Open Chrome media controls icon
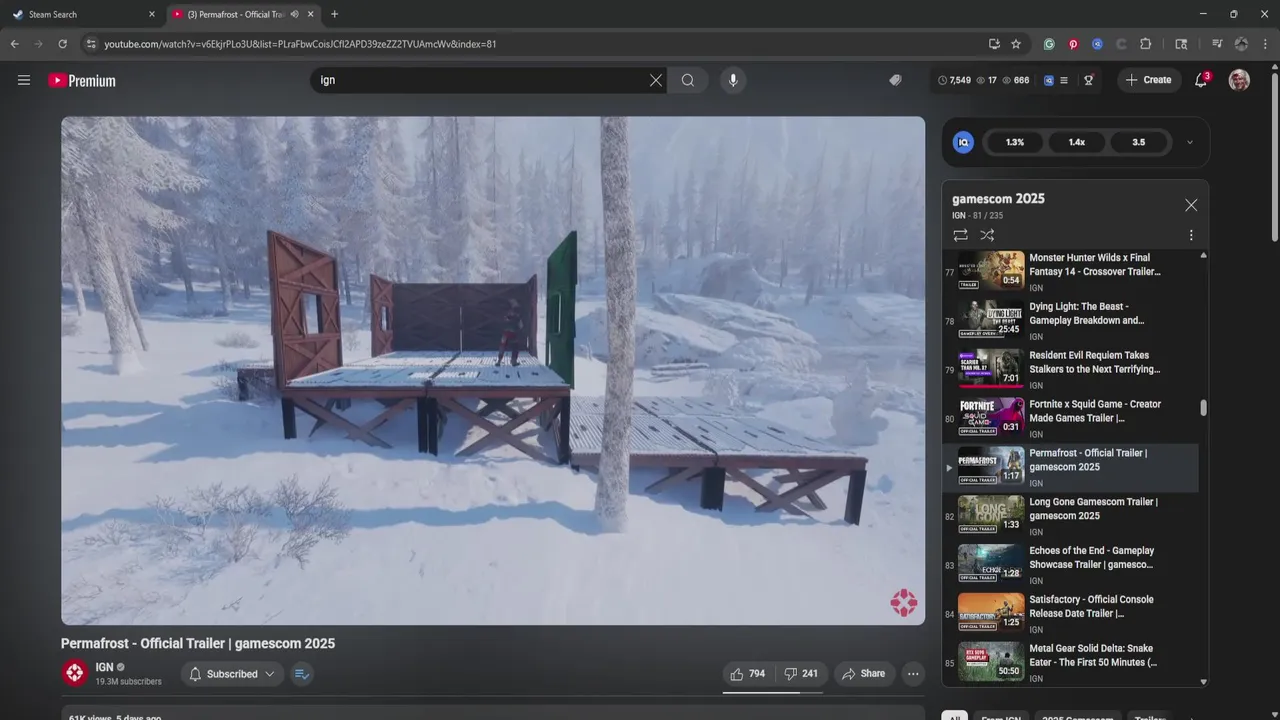The image size is (1280, 720). 1217,44
